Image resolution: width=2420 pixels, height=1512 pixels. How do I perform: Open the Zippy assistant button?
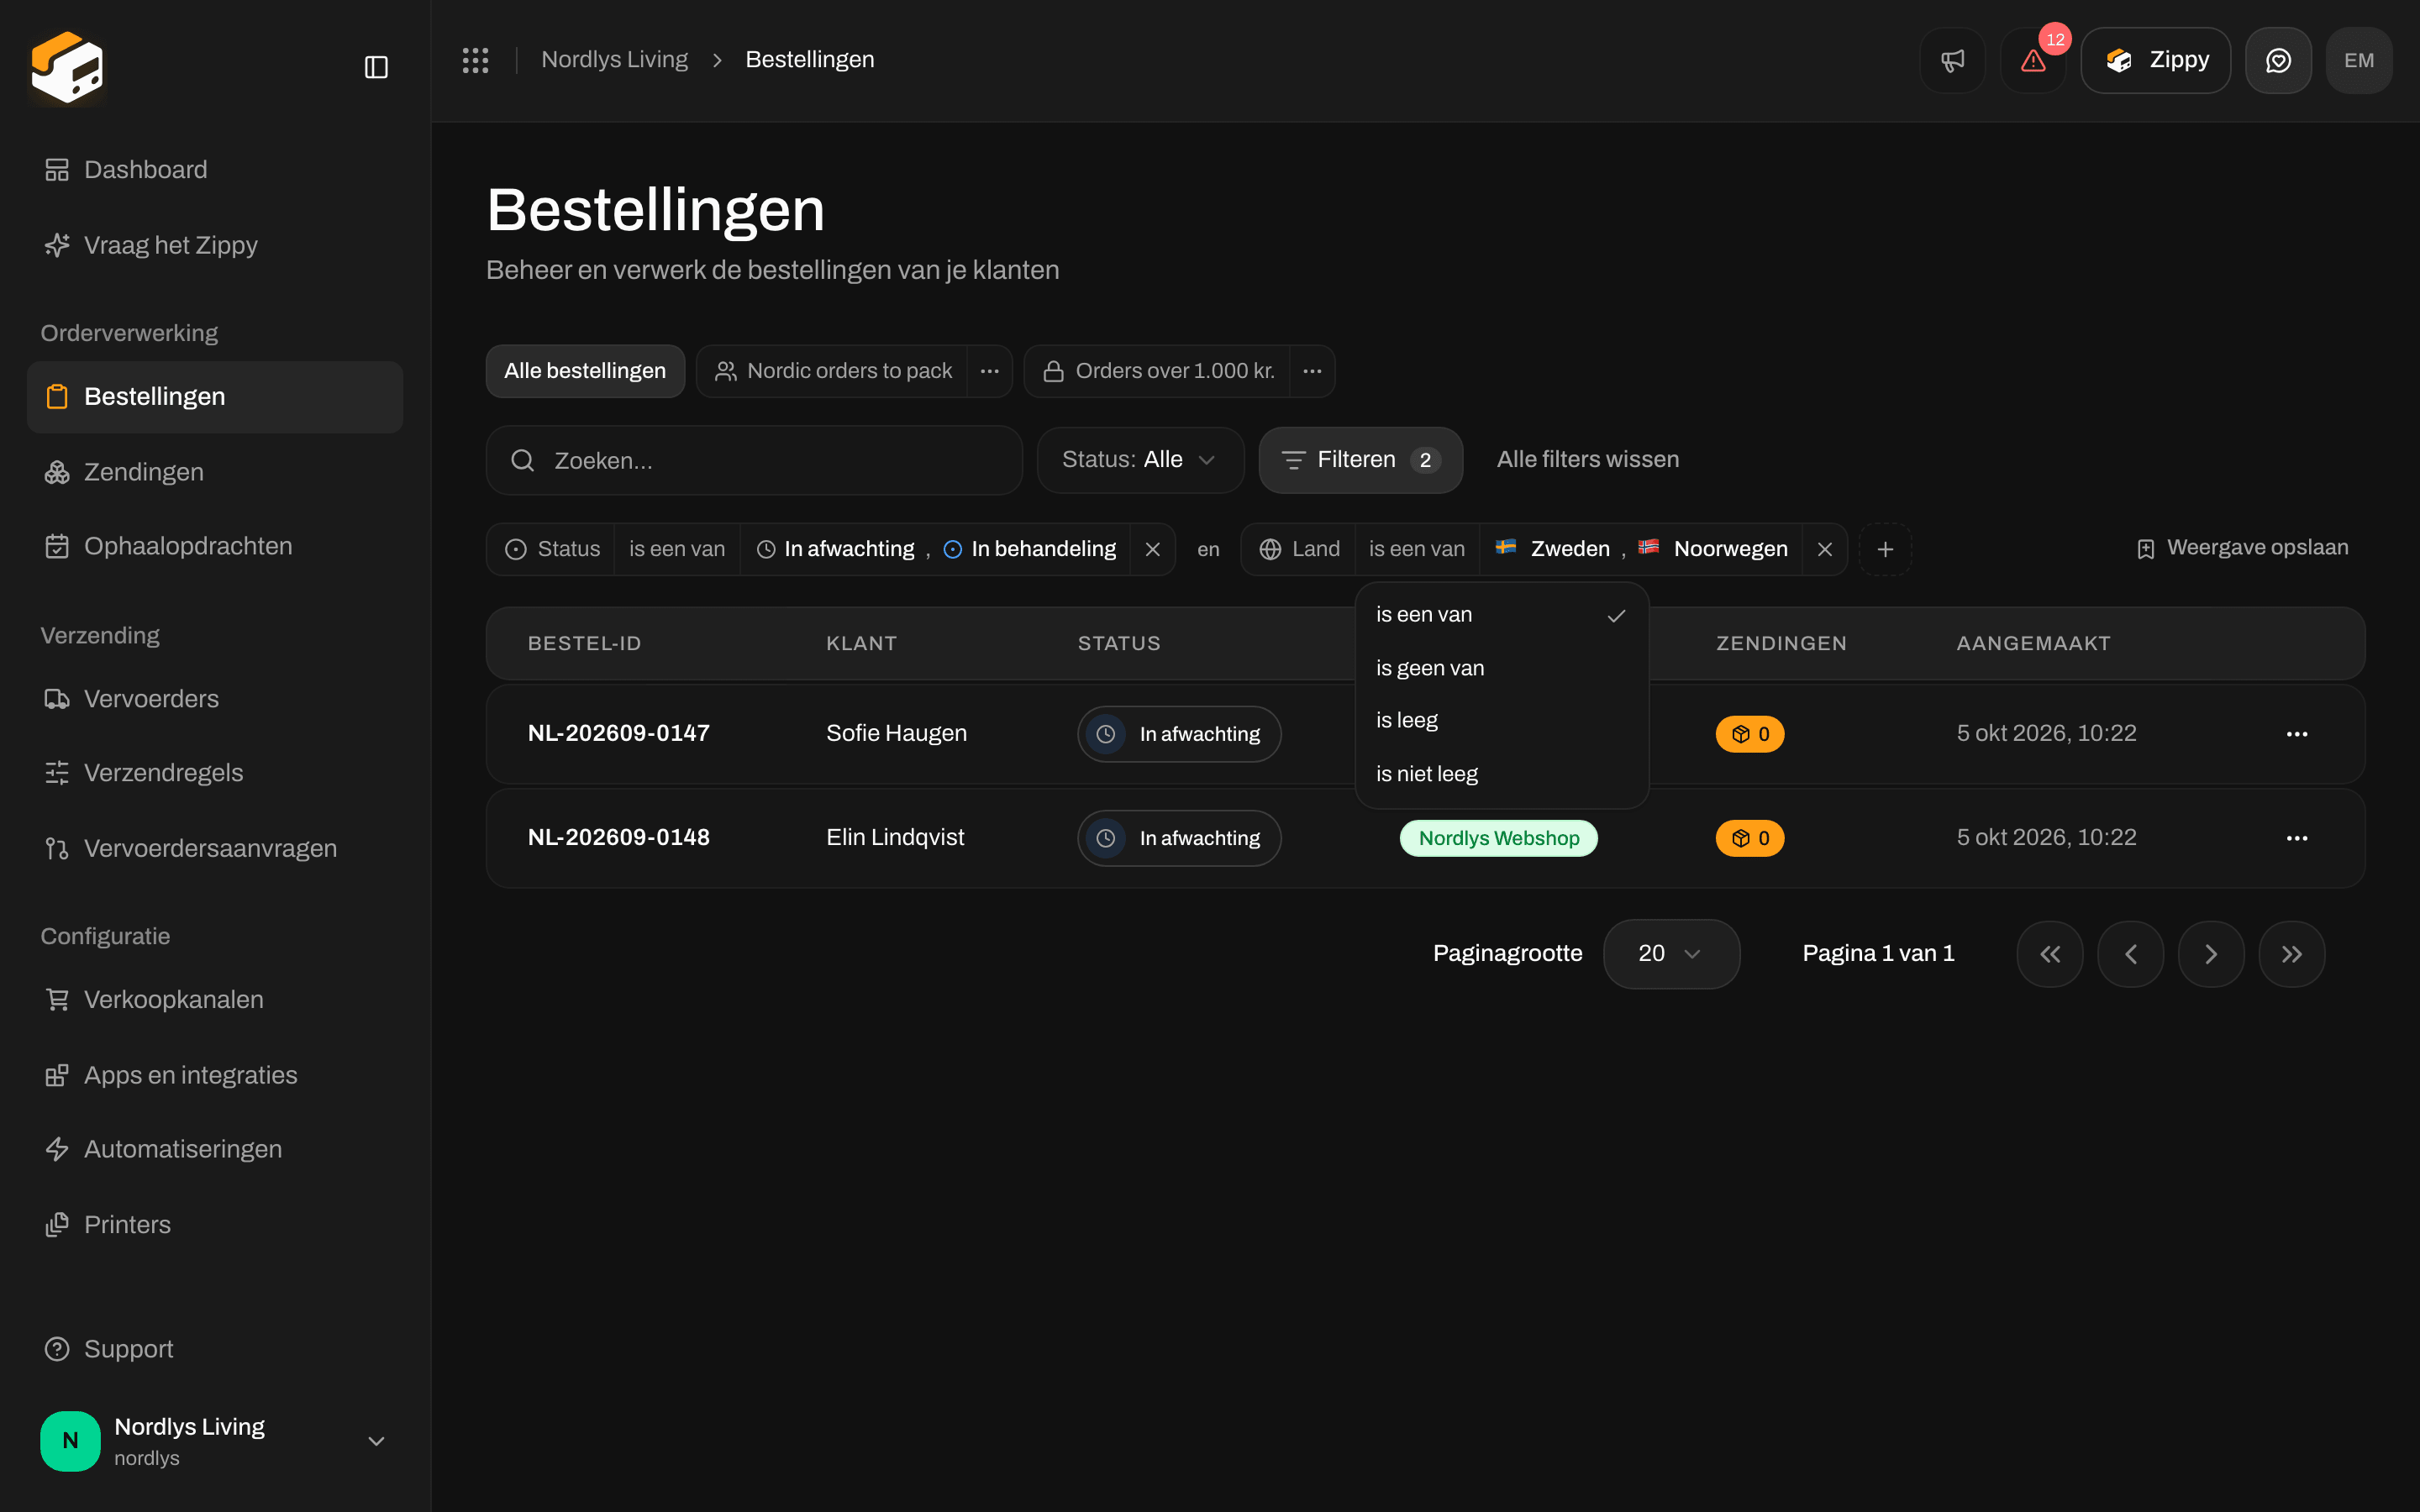coord(2155,60)
